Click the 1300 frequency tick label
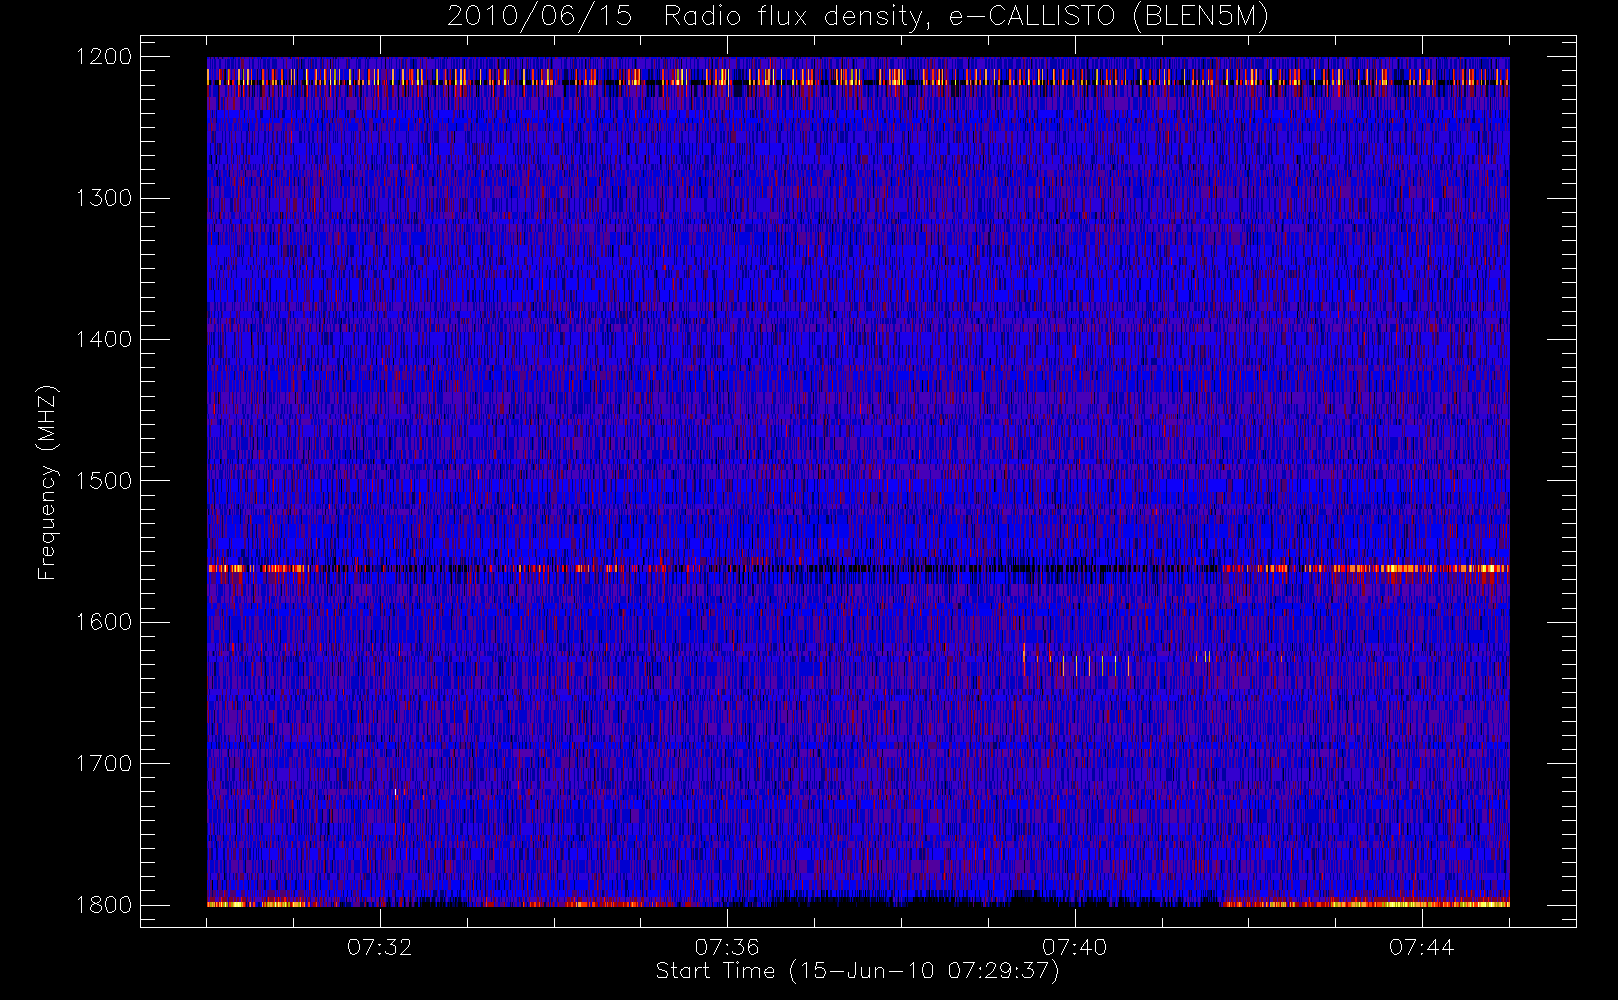This screenshot has height=1000, width=1618. (104, 198)
